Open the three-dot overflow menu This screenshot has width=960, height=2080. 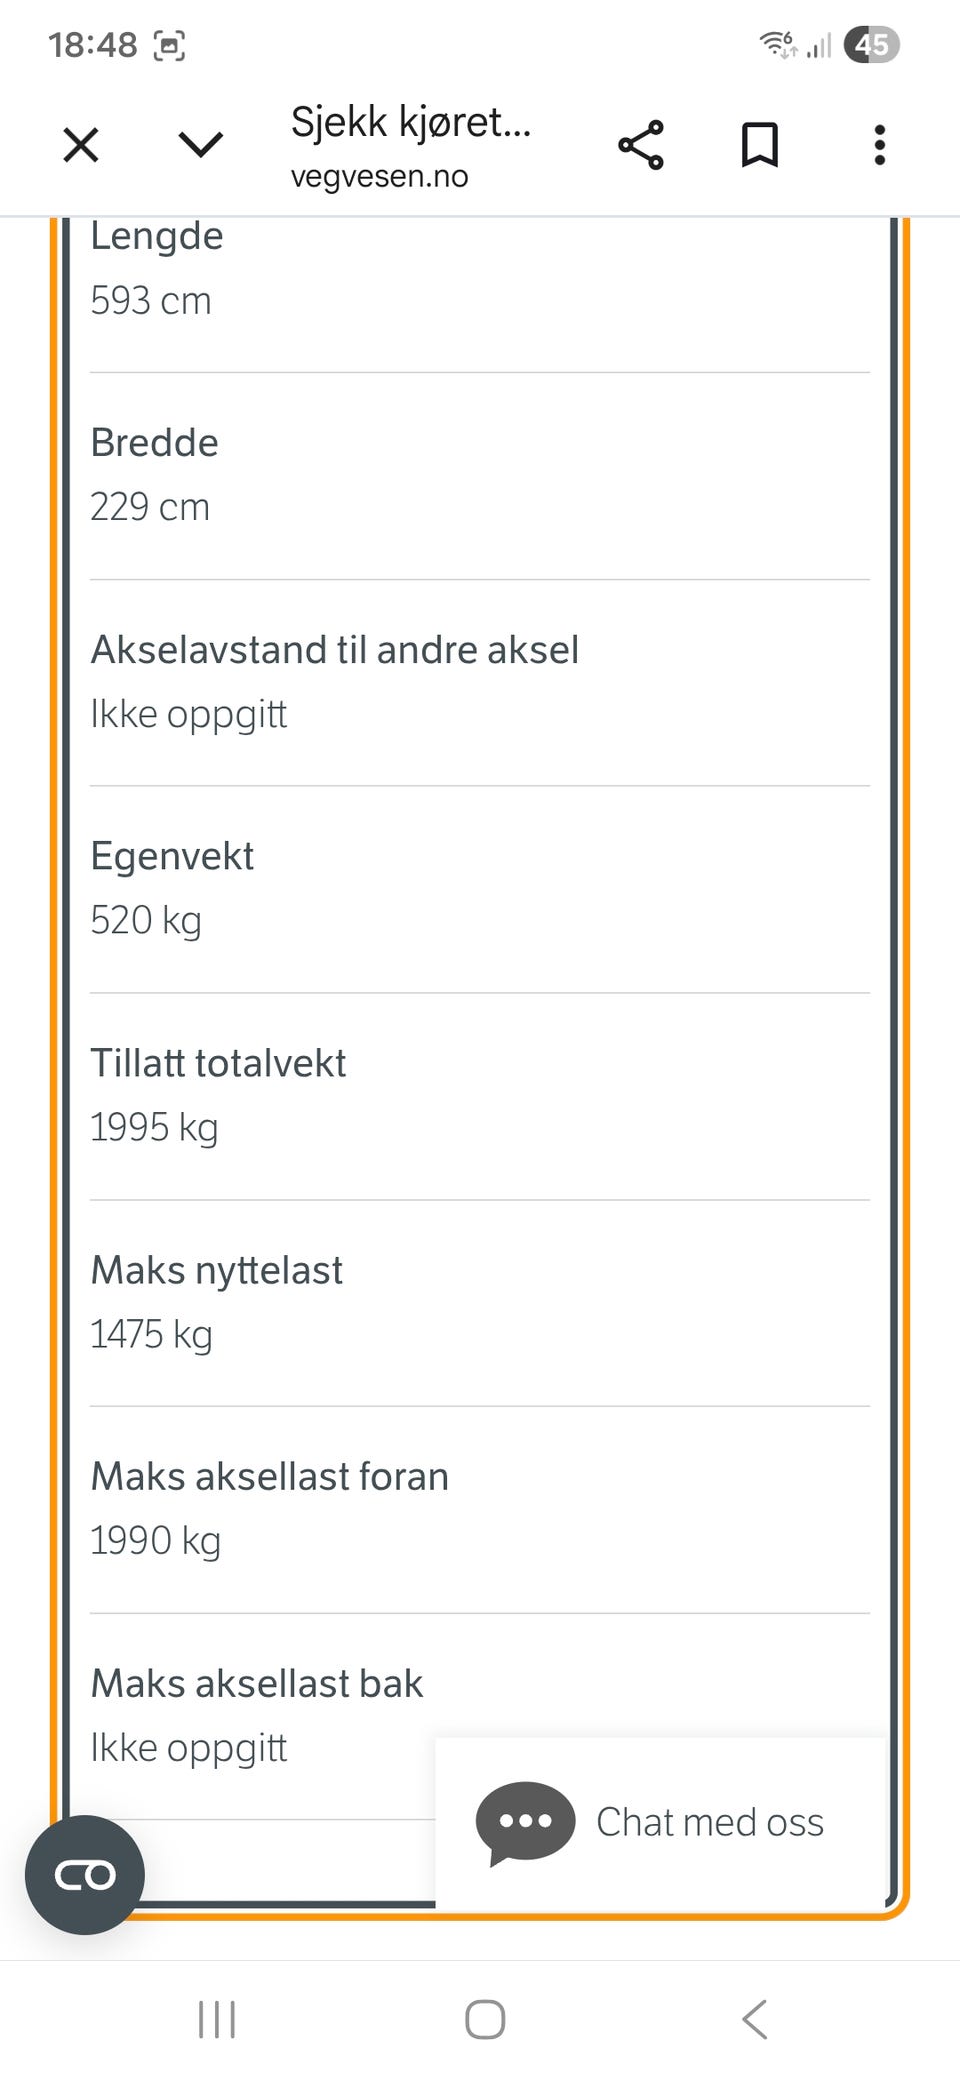[880, 145]
